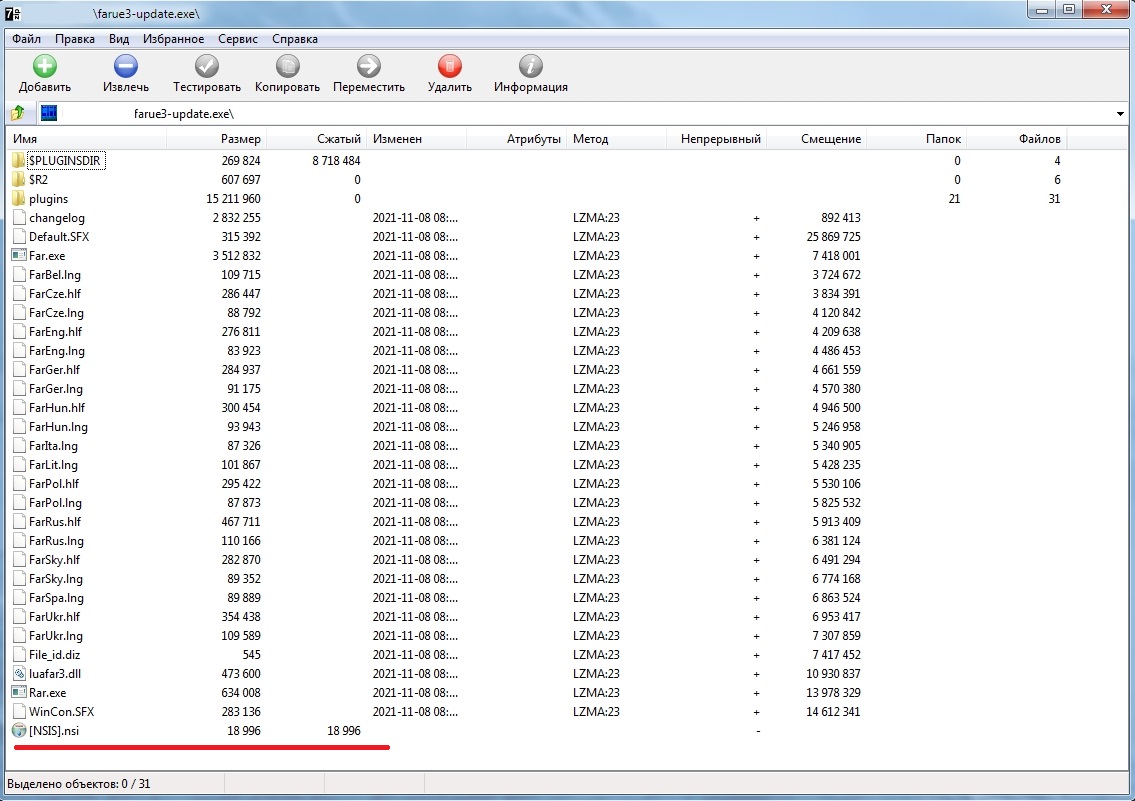The image size is (1135, 801).
Task: Open the Сервис menu
Action: pyautogui.click(x=237, y=39)
